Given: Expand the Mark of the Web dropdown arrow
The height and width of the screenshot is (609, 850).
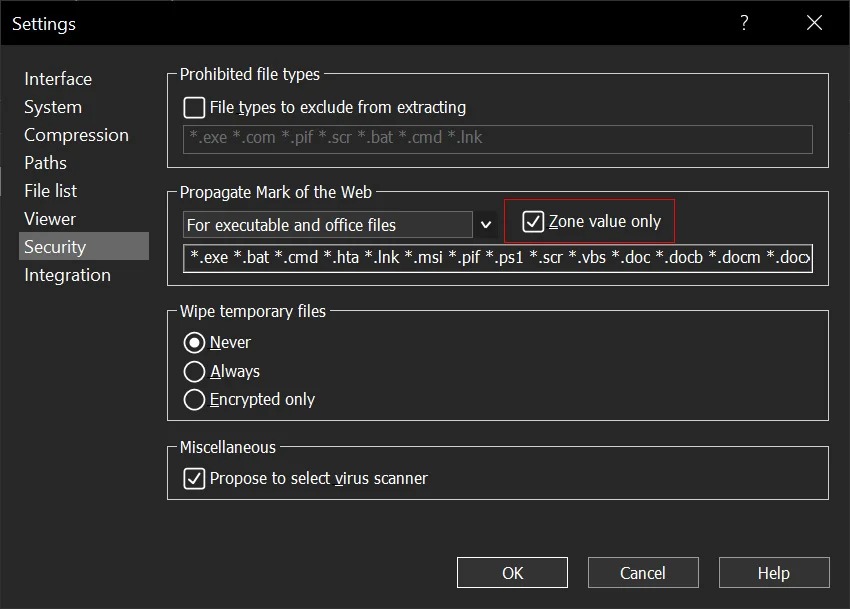Looking at the screenshot, I should coord(486,225).
